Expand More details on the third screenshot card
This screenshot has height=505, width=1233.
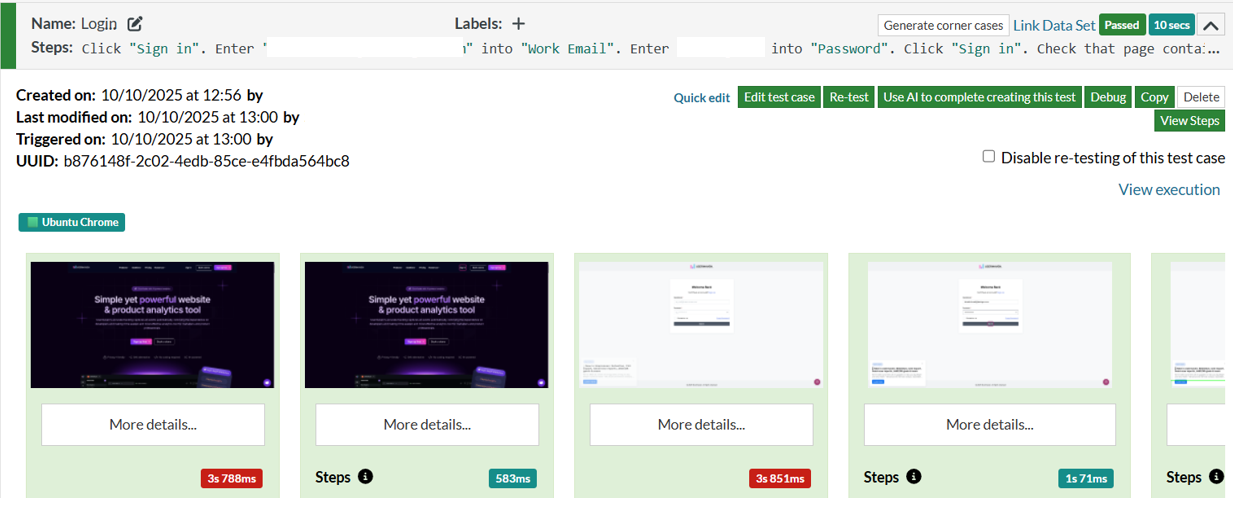pos(701,424)
